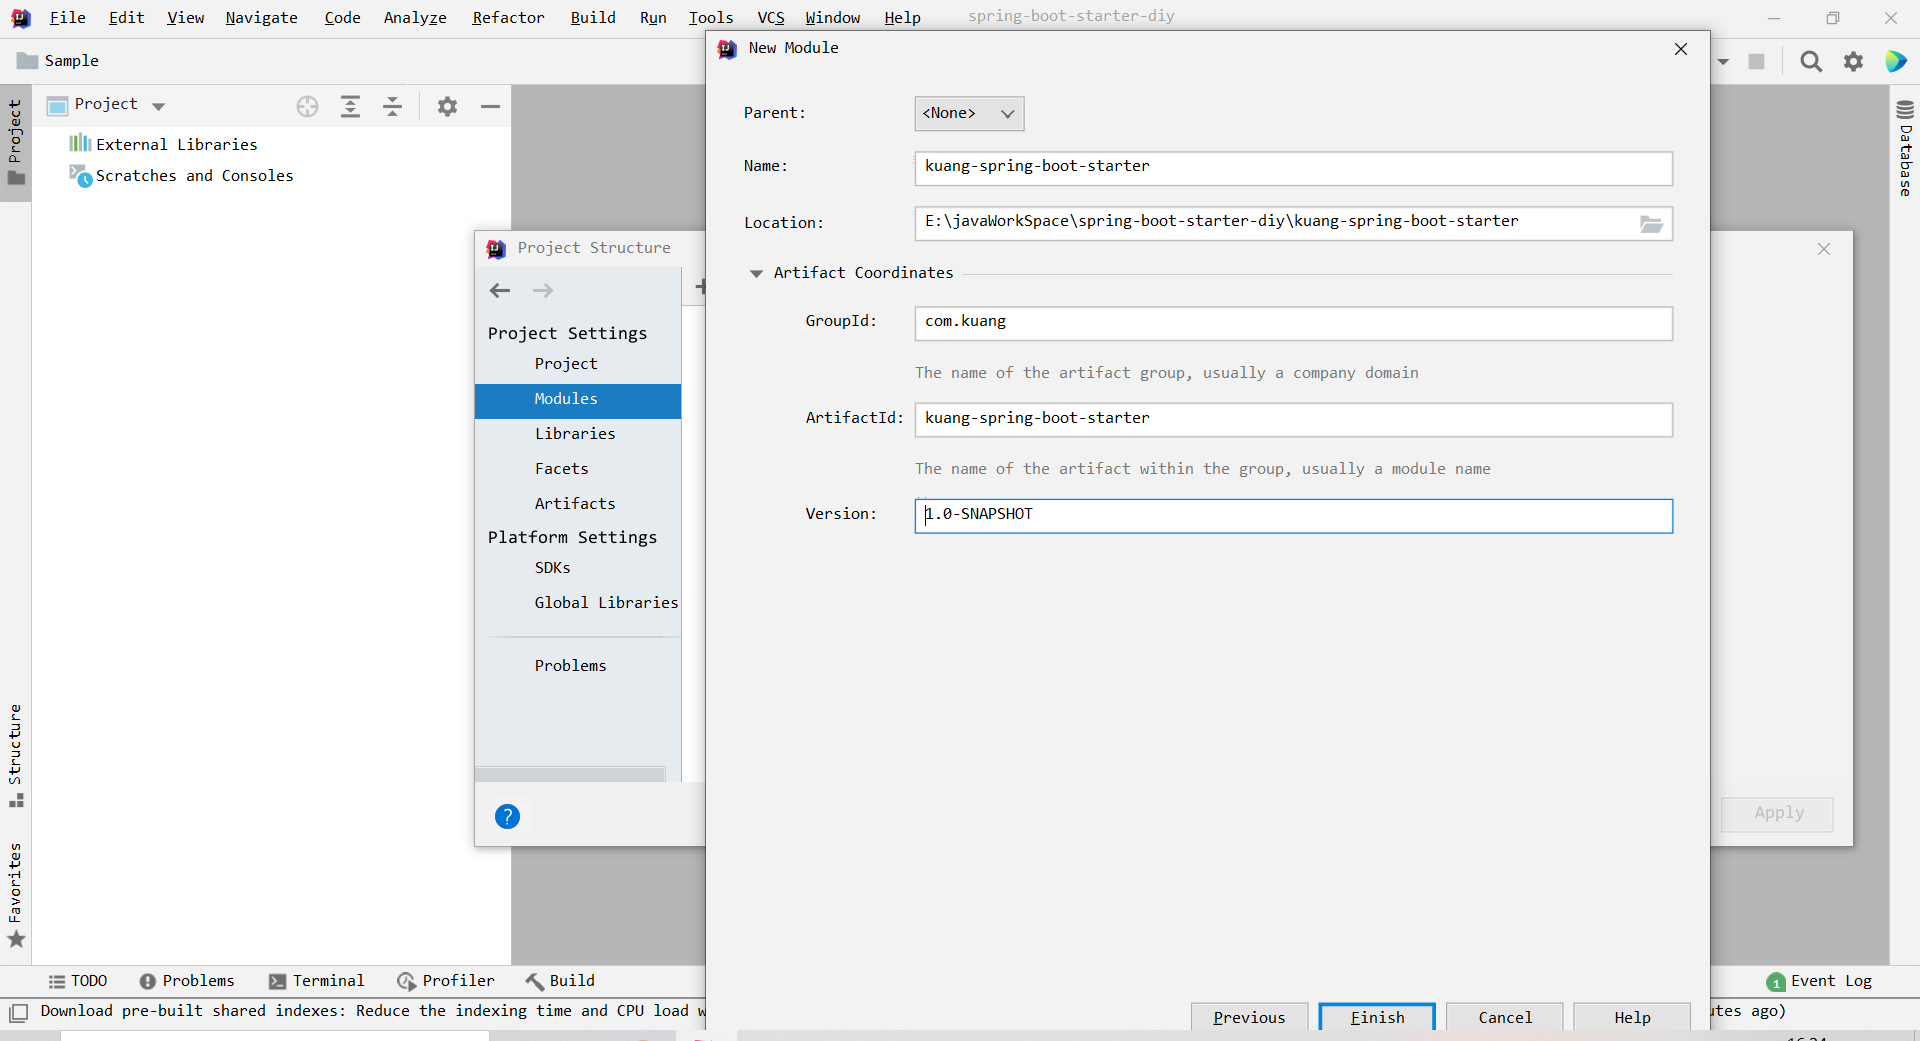
Task: Add new item plus icon in Project Structure
Action: click(700, 288)
